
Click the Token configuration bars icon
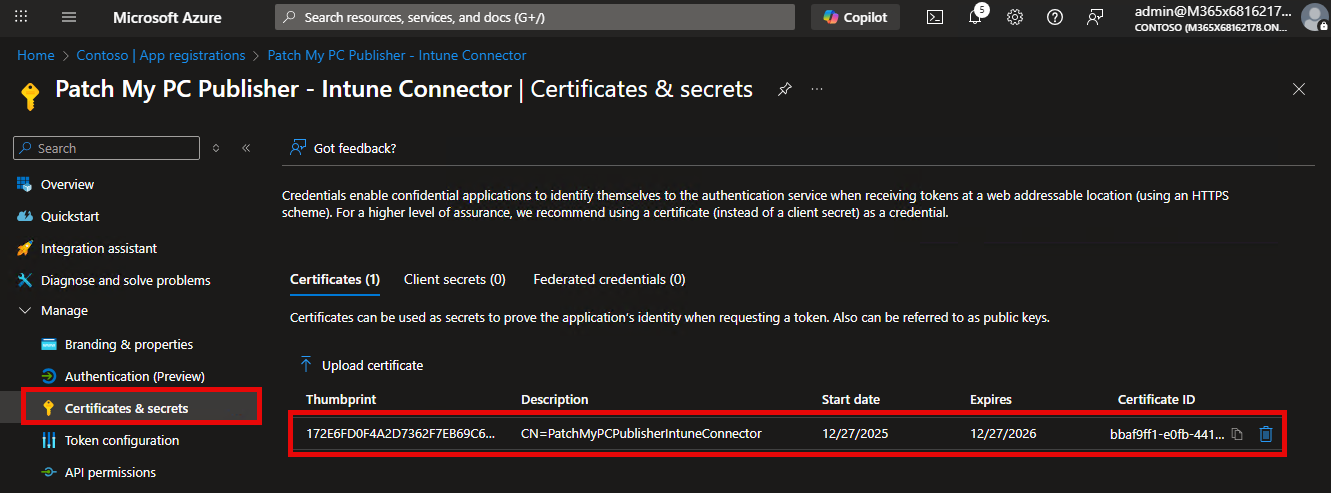49,440
